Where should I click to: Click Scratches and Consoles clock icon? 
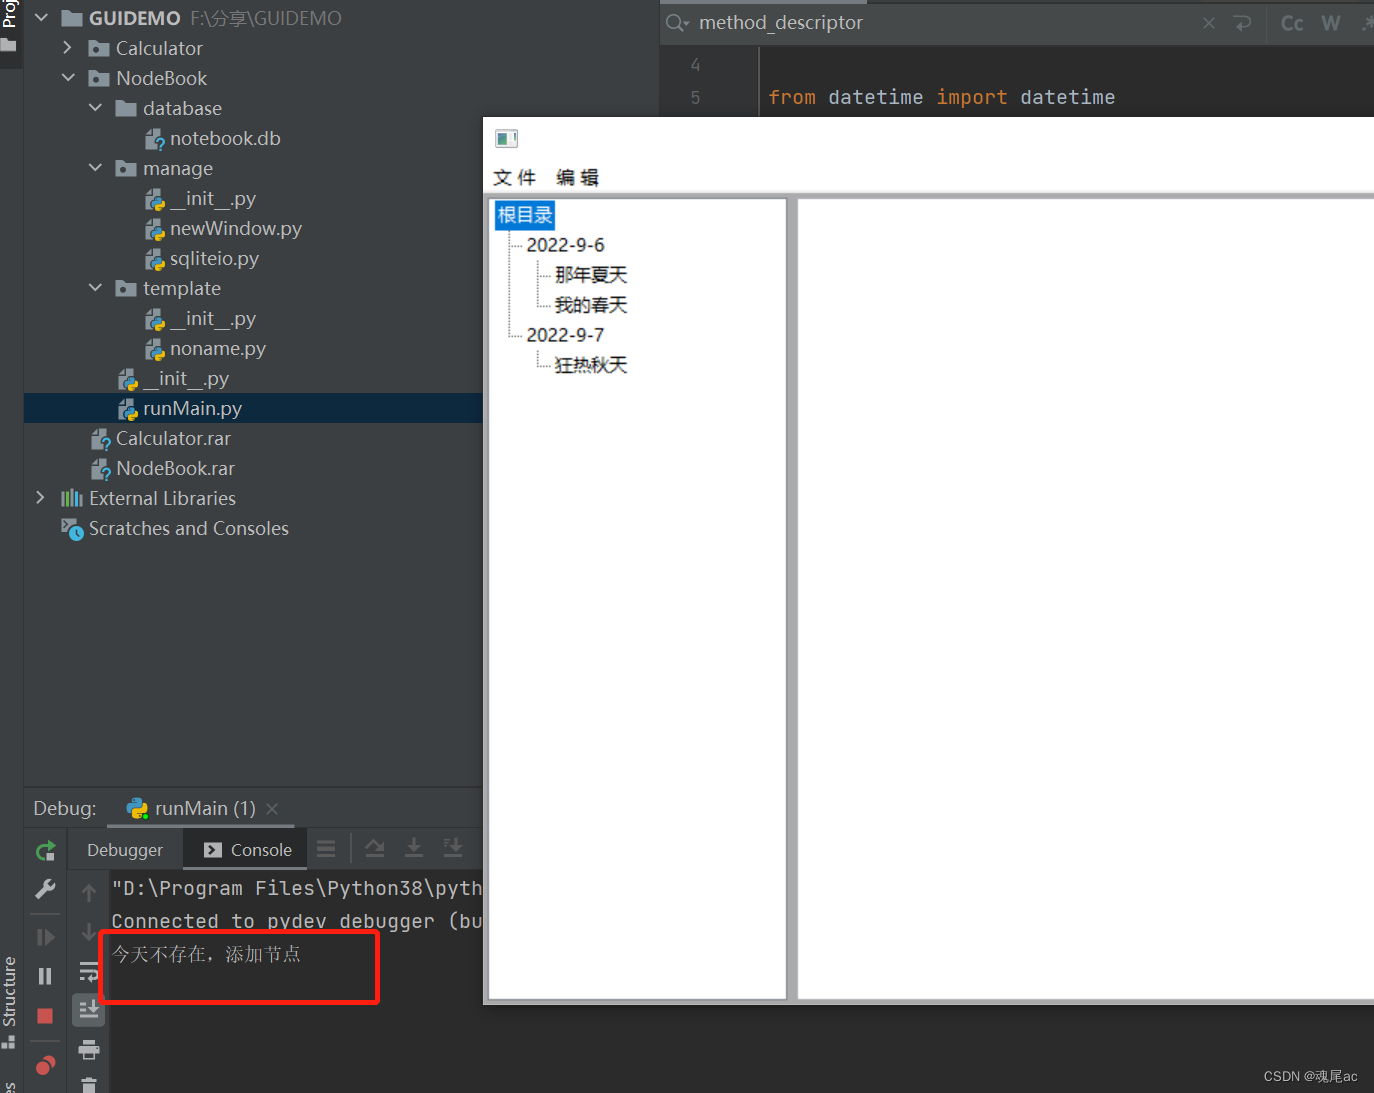point(72,529)
